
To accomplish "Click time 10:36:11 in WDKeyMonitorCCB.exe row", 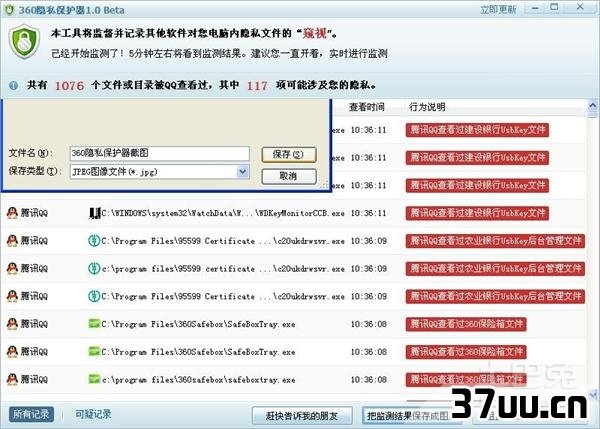I will click(368, 213).
